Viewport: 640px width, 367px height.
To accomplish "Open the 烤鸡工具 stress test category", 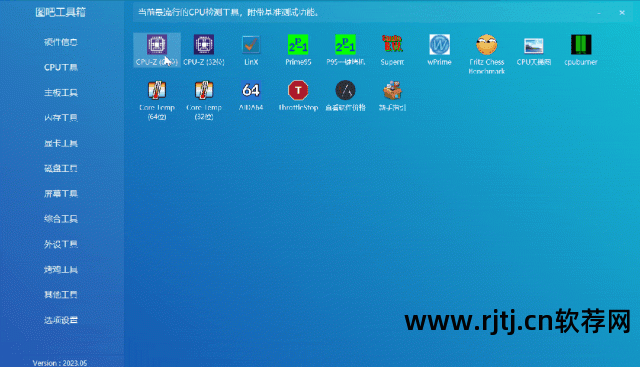I will pyautogui.click(x=61, y=269).
